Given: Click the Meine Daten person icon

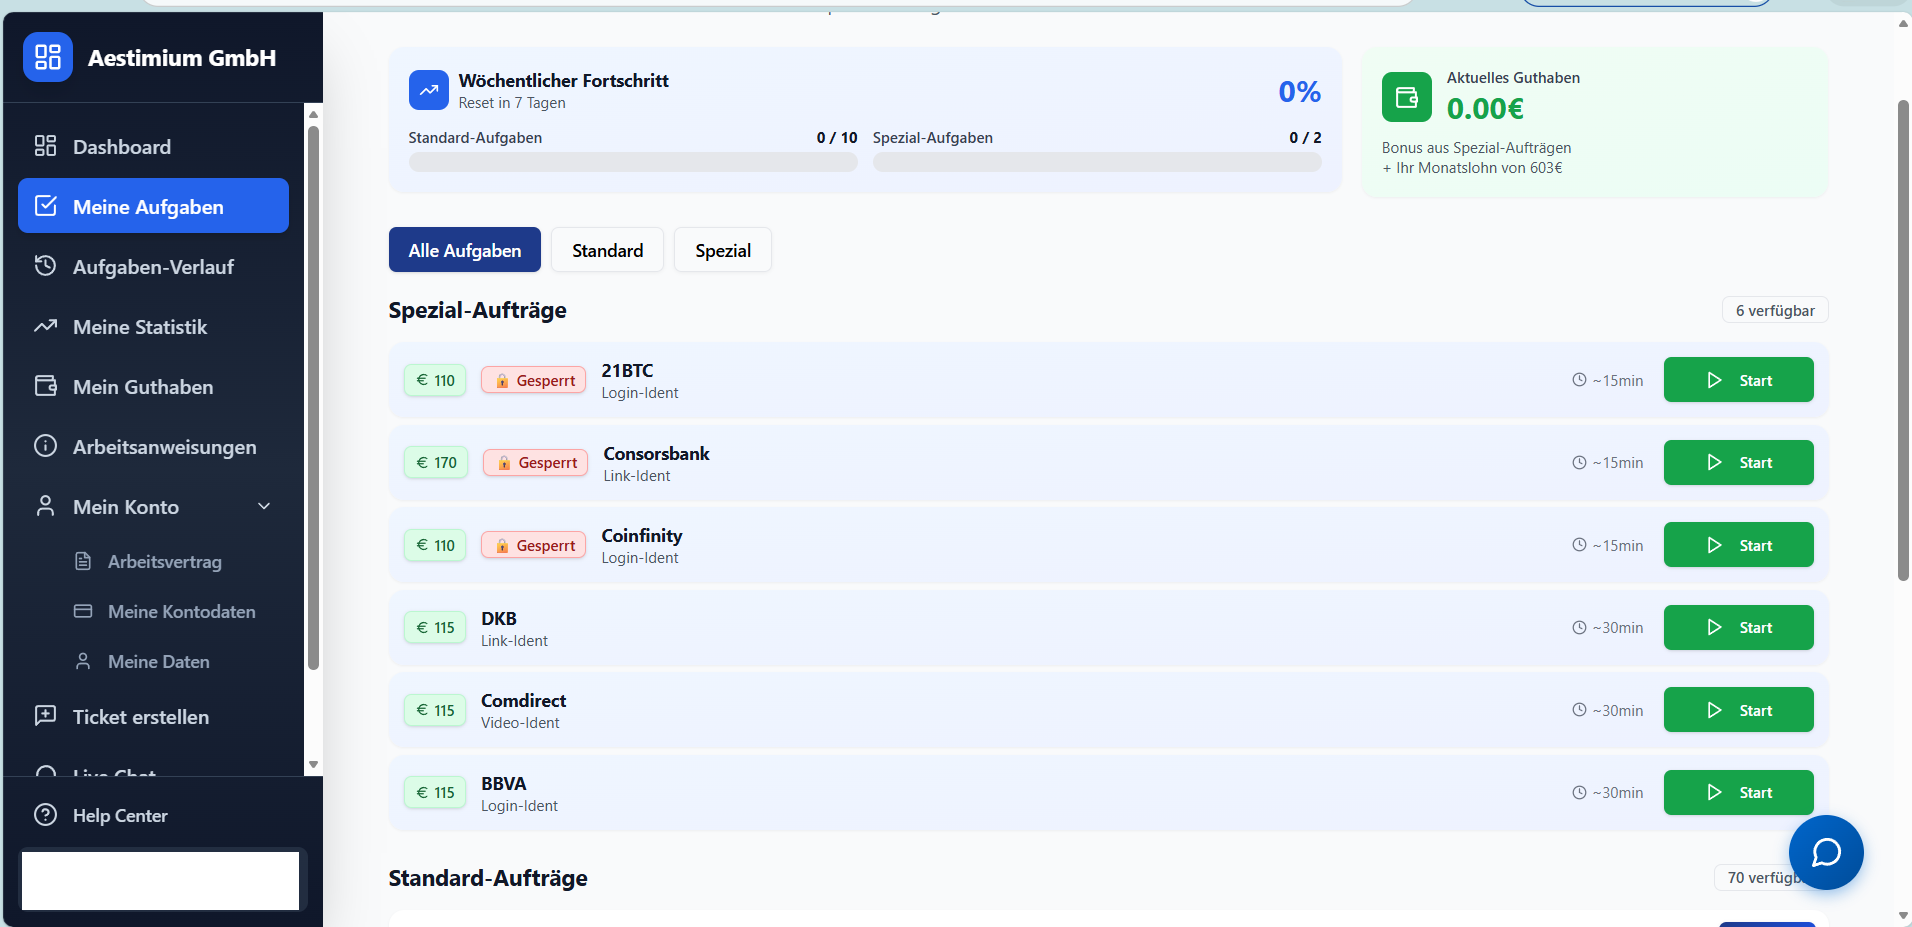Looking at the screenshot, I should click(83, 661).
